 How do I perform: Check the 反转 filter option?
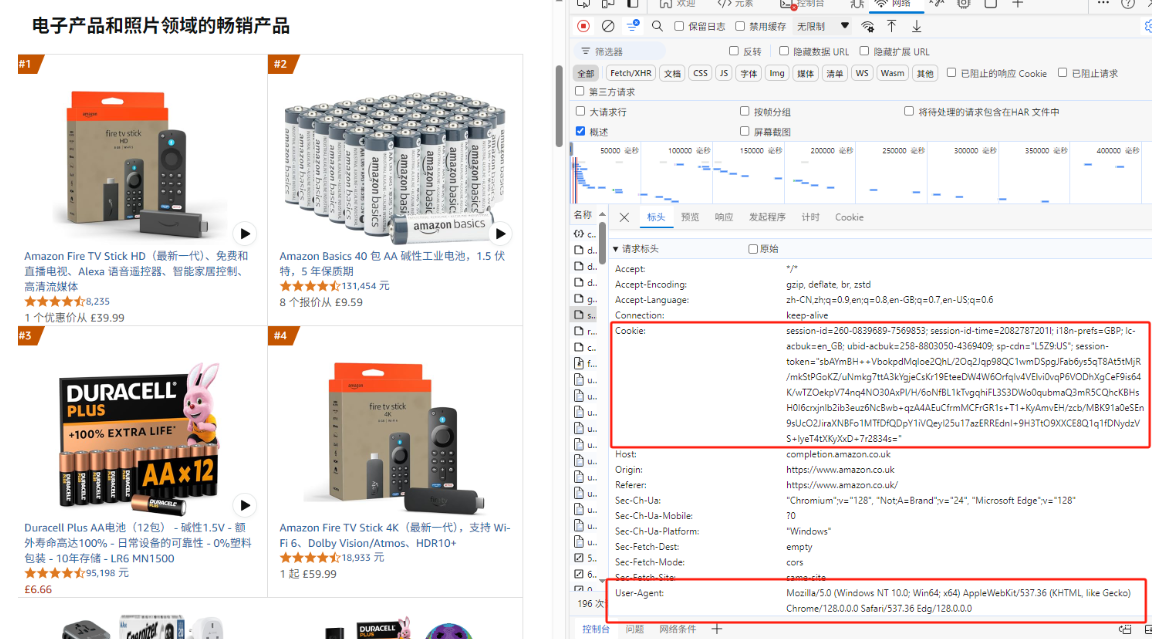[734, 51]
